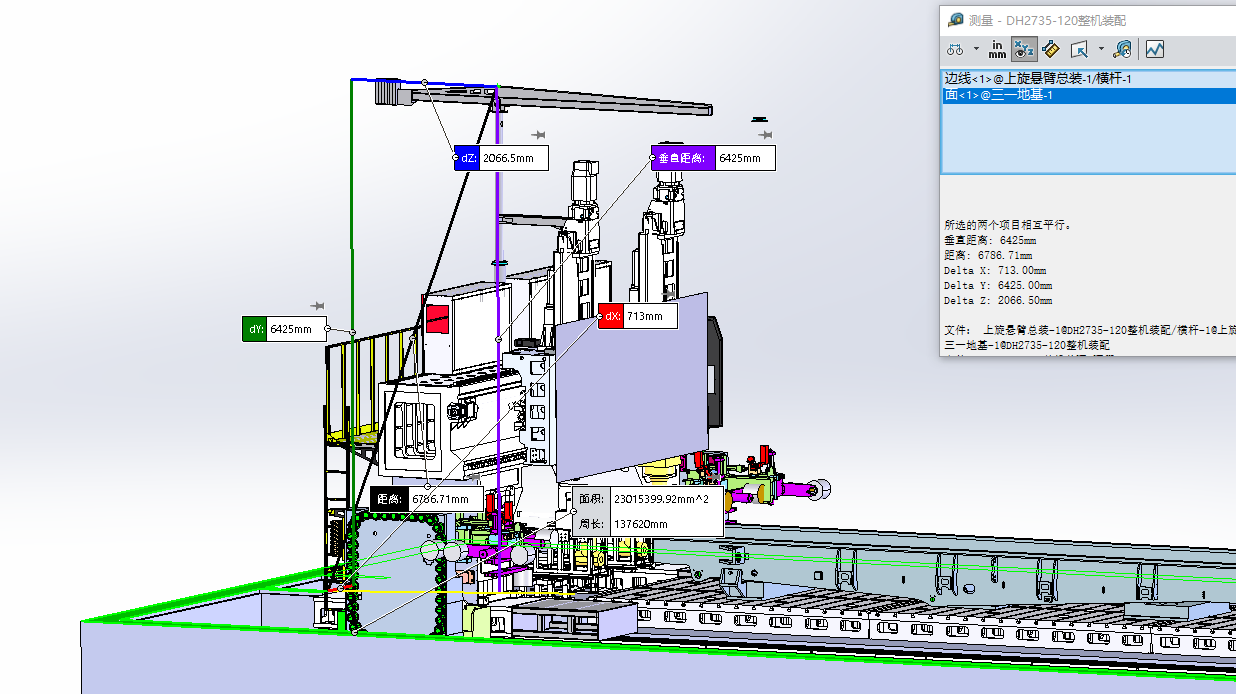Select the 面<1>@三一地基-1 list entry
The height and width of the screenshot is (694, 1236).
coord(998,95)
